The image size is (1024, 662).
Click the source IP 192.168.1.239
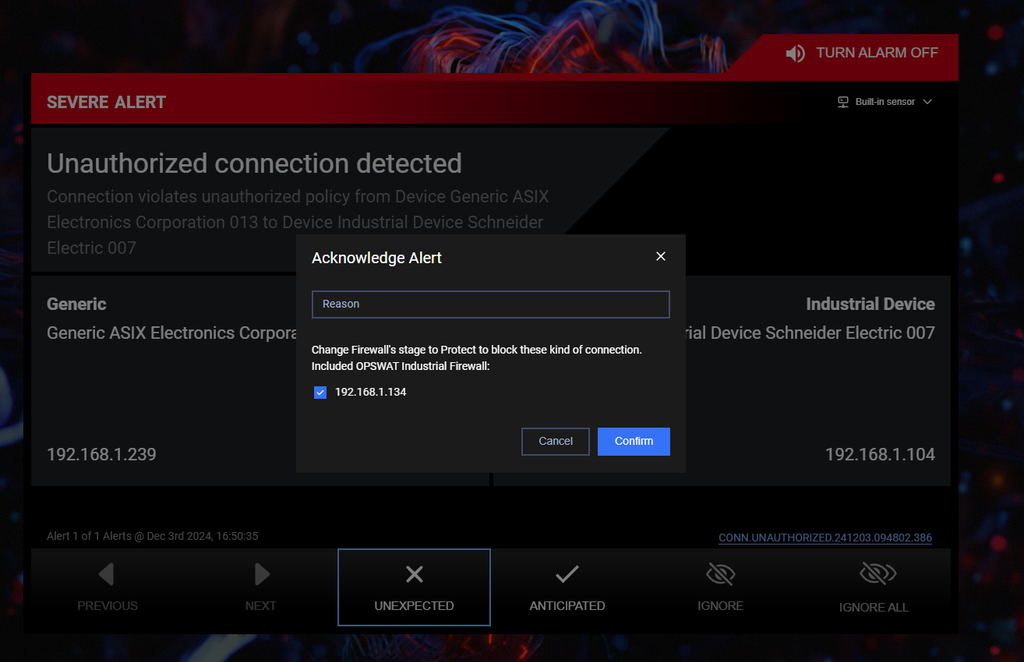click(x=101, y=454)
